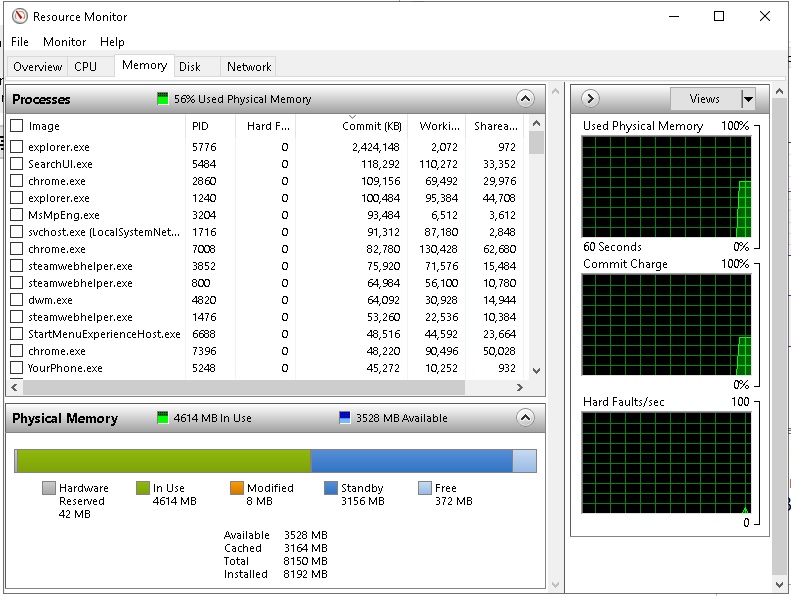Click the green In Use legend swatch

(x=143, y=488)
